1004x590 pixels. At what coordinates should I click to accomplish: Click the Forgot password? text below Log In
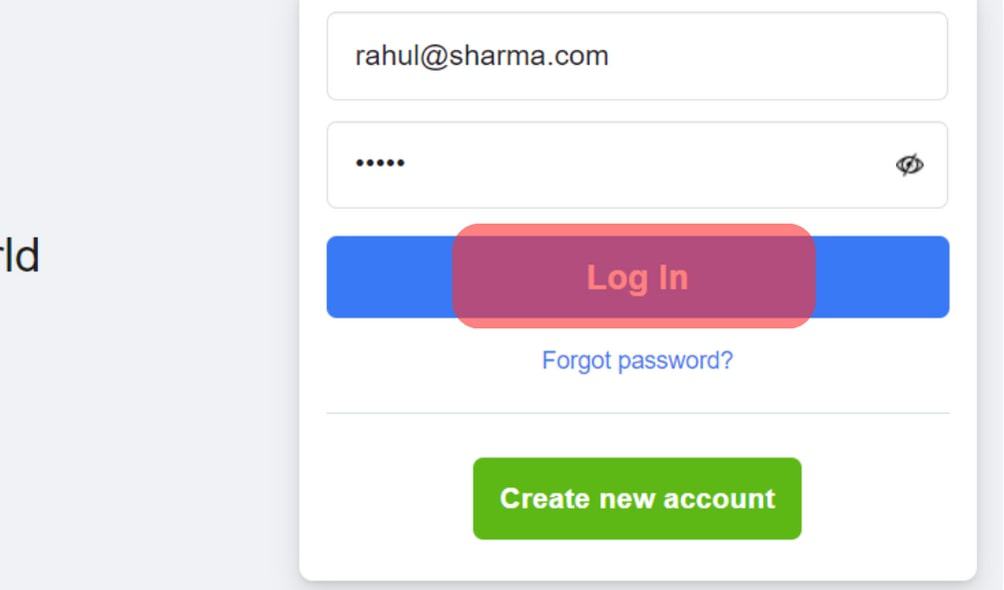[637, 361]
